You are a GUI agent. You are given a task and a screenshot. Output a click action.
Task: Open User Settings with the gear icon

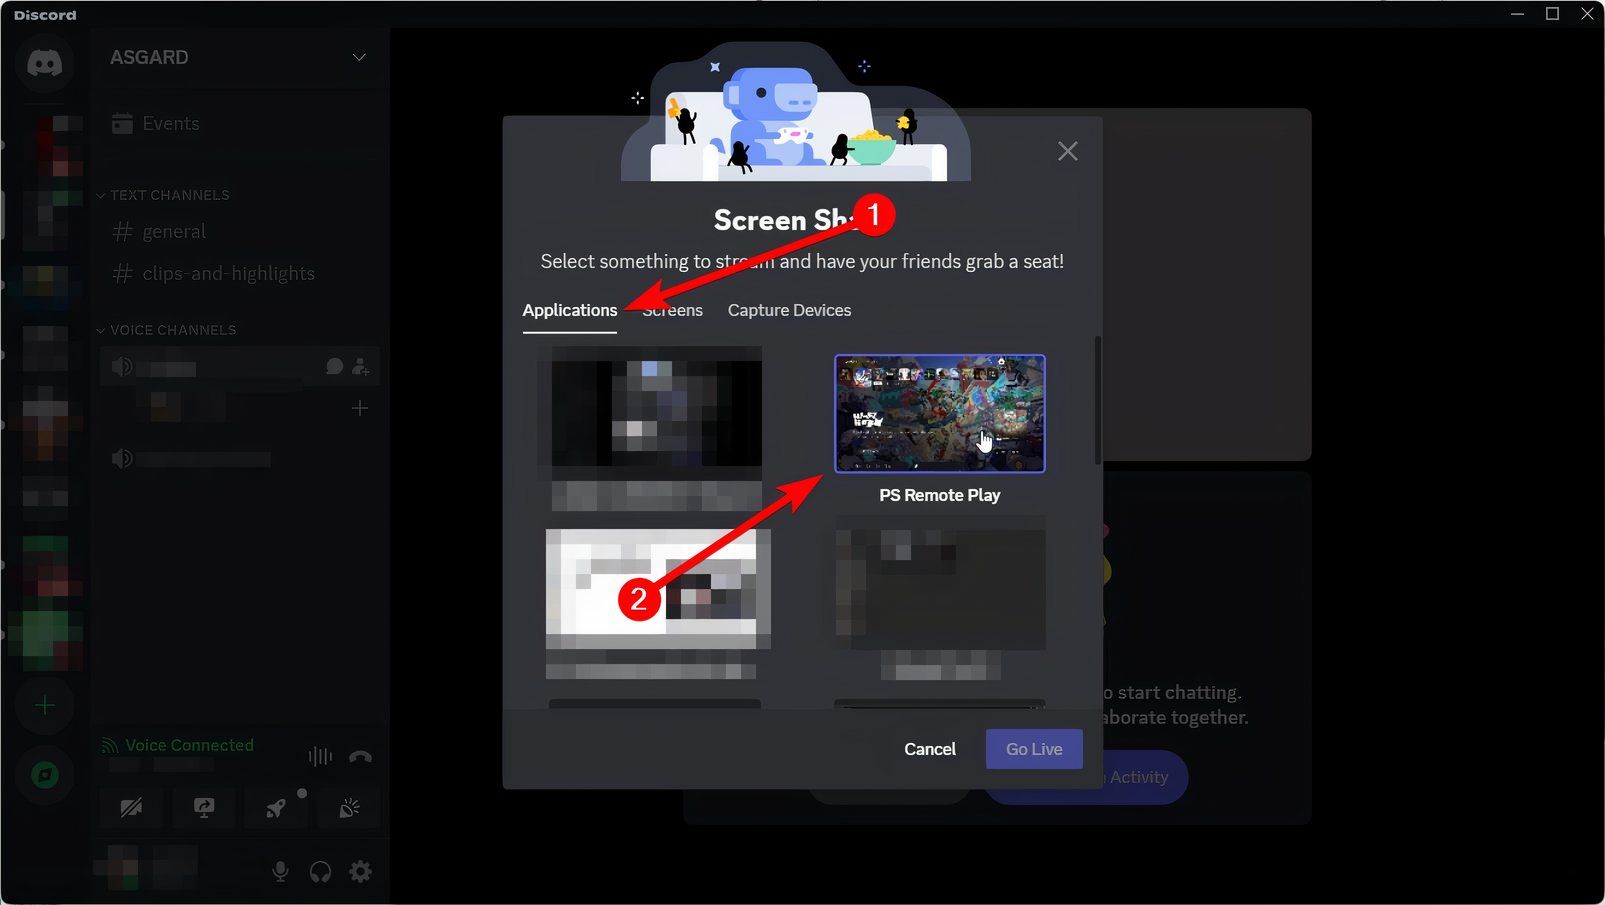[x=359, y=871]
